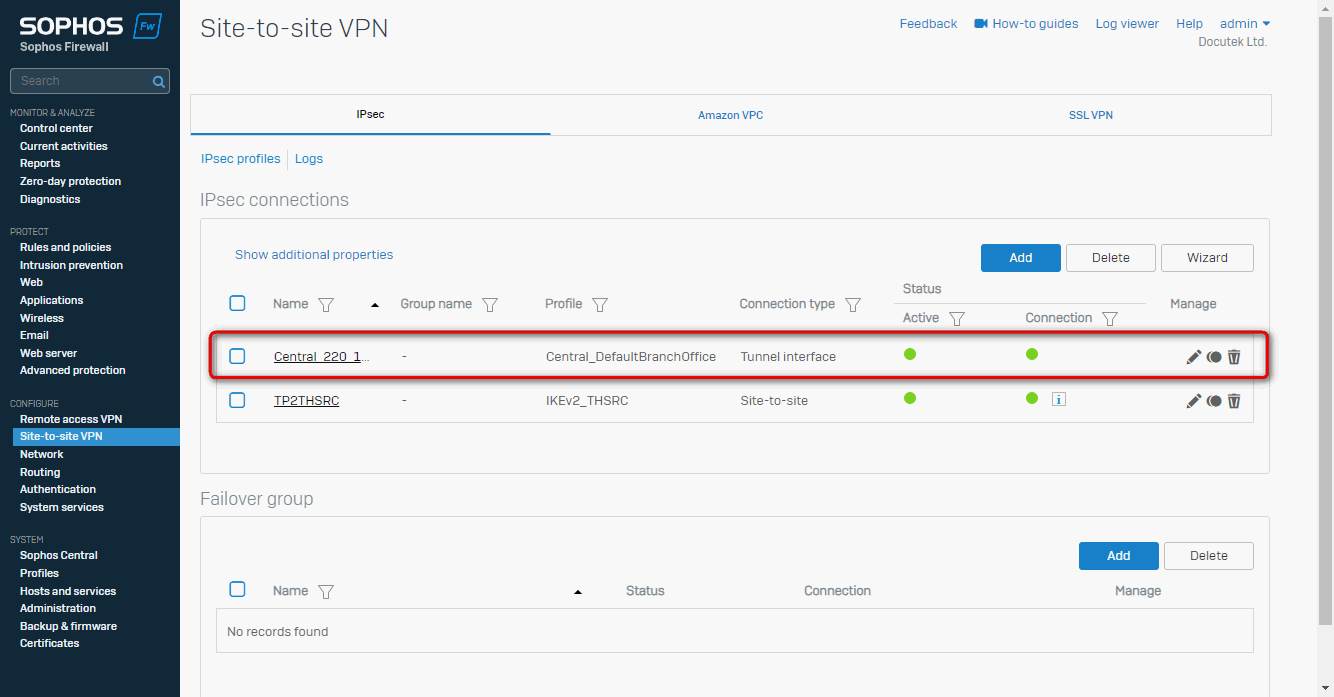Toggle the Active status dot for Central_220
The height and width of the screenshot is (697, 1334).
point(910,354)
